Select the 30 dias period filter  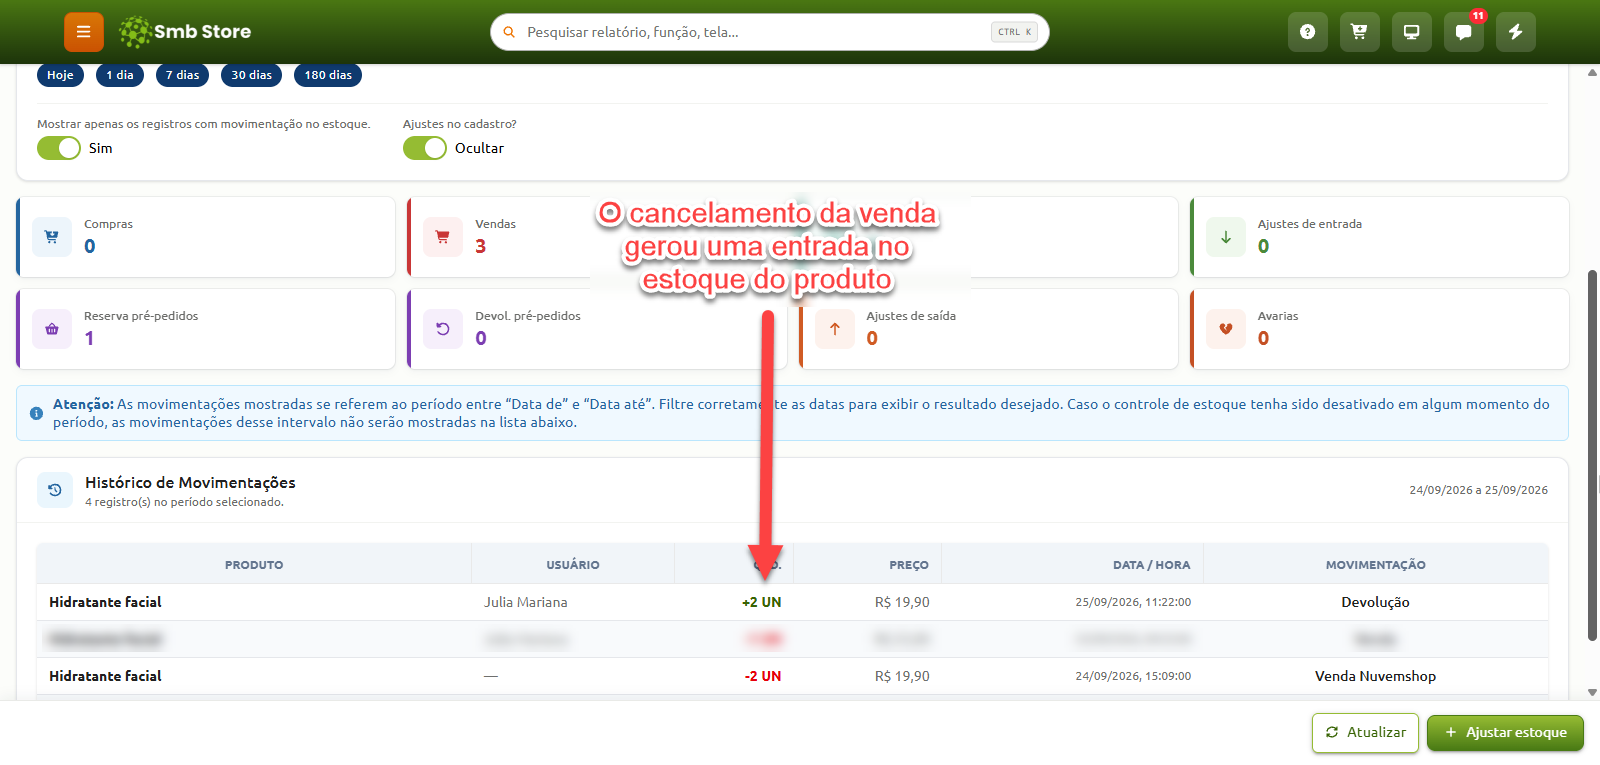252,75
